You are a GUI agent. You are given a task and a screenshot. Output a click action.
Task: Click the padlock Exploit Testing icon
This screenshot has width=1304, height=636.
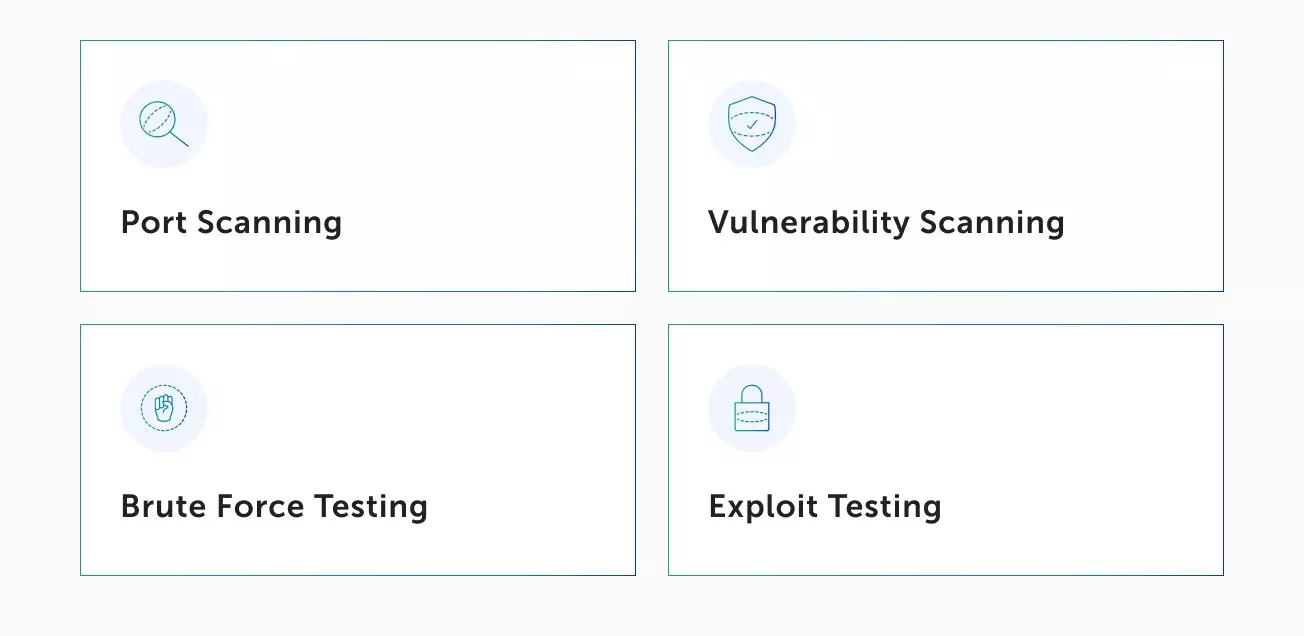click(752, 409)
